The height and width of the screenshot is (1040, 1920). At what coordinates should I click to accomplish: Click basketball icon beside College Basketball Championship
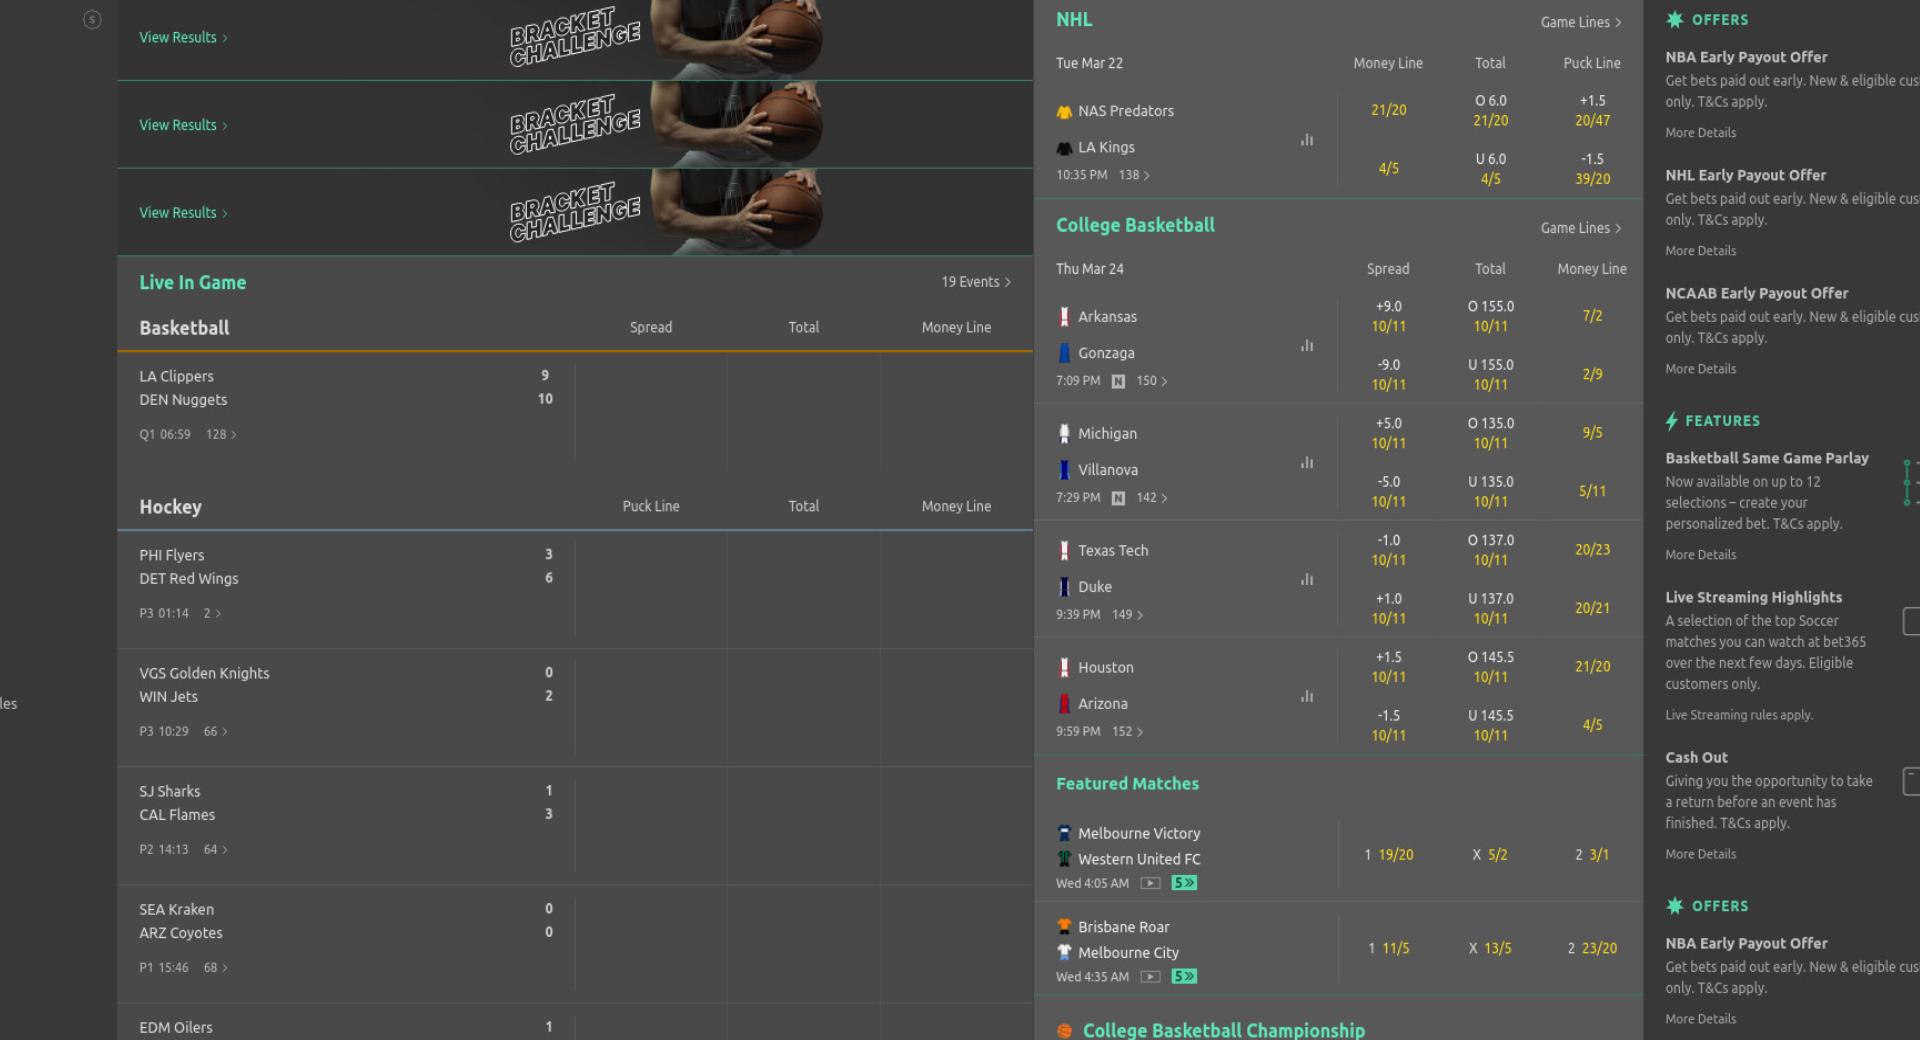(1064, 1031)
